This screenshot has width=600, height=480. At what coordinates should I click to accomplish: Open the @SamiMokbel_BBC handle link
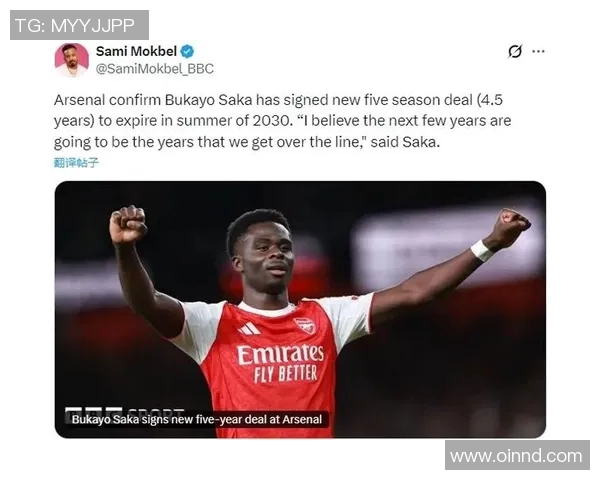[155, 69]
